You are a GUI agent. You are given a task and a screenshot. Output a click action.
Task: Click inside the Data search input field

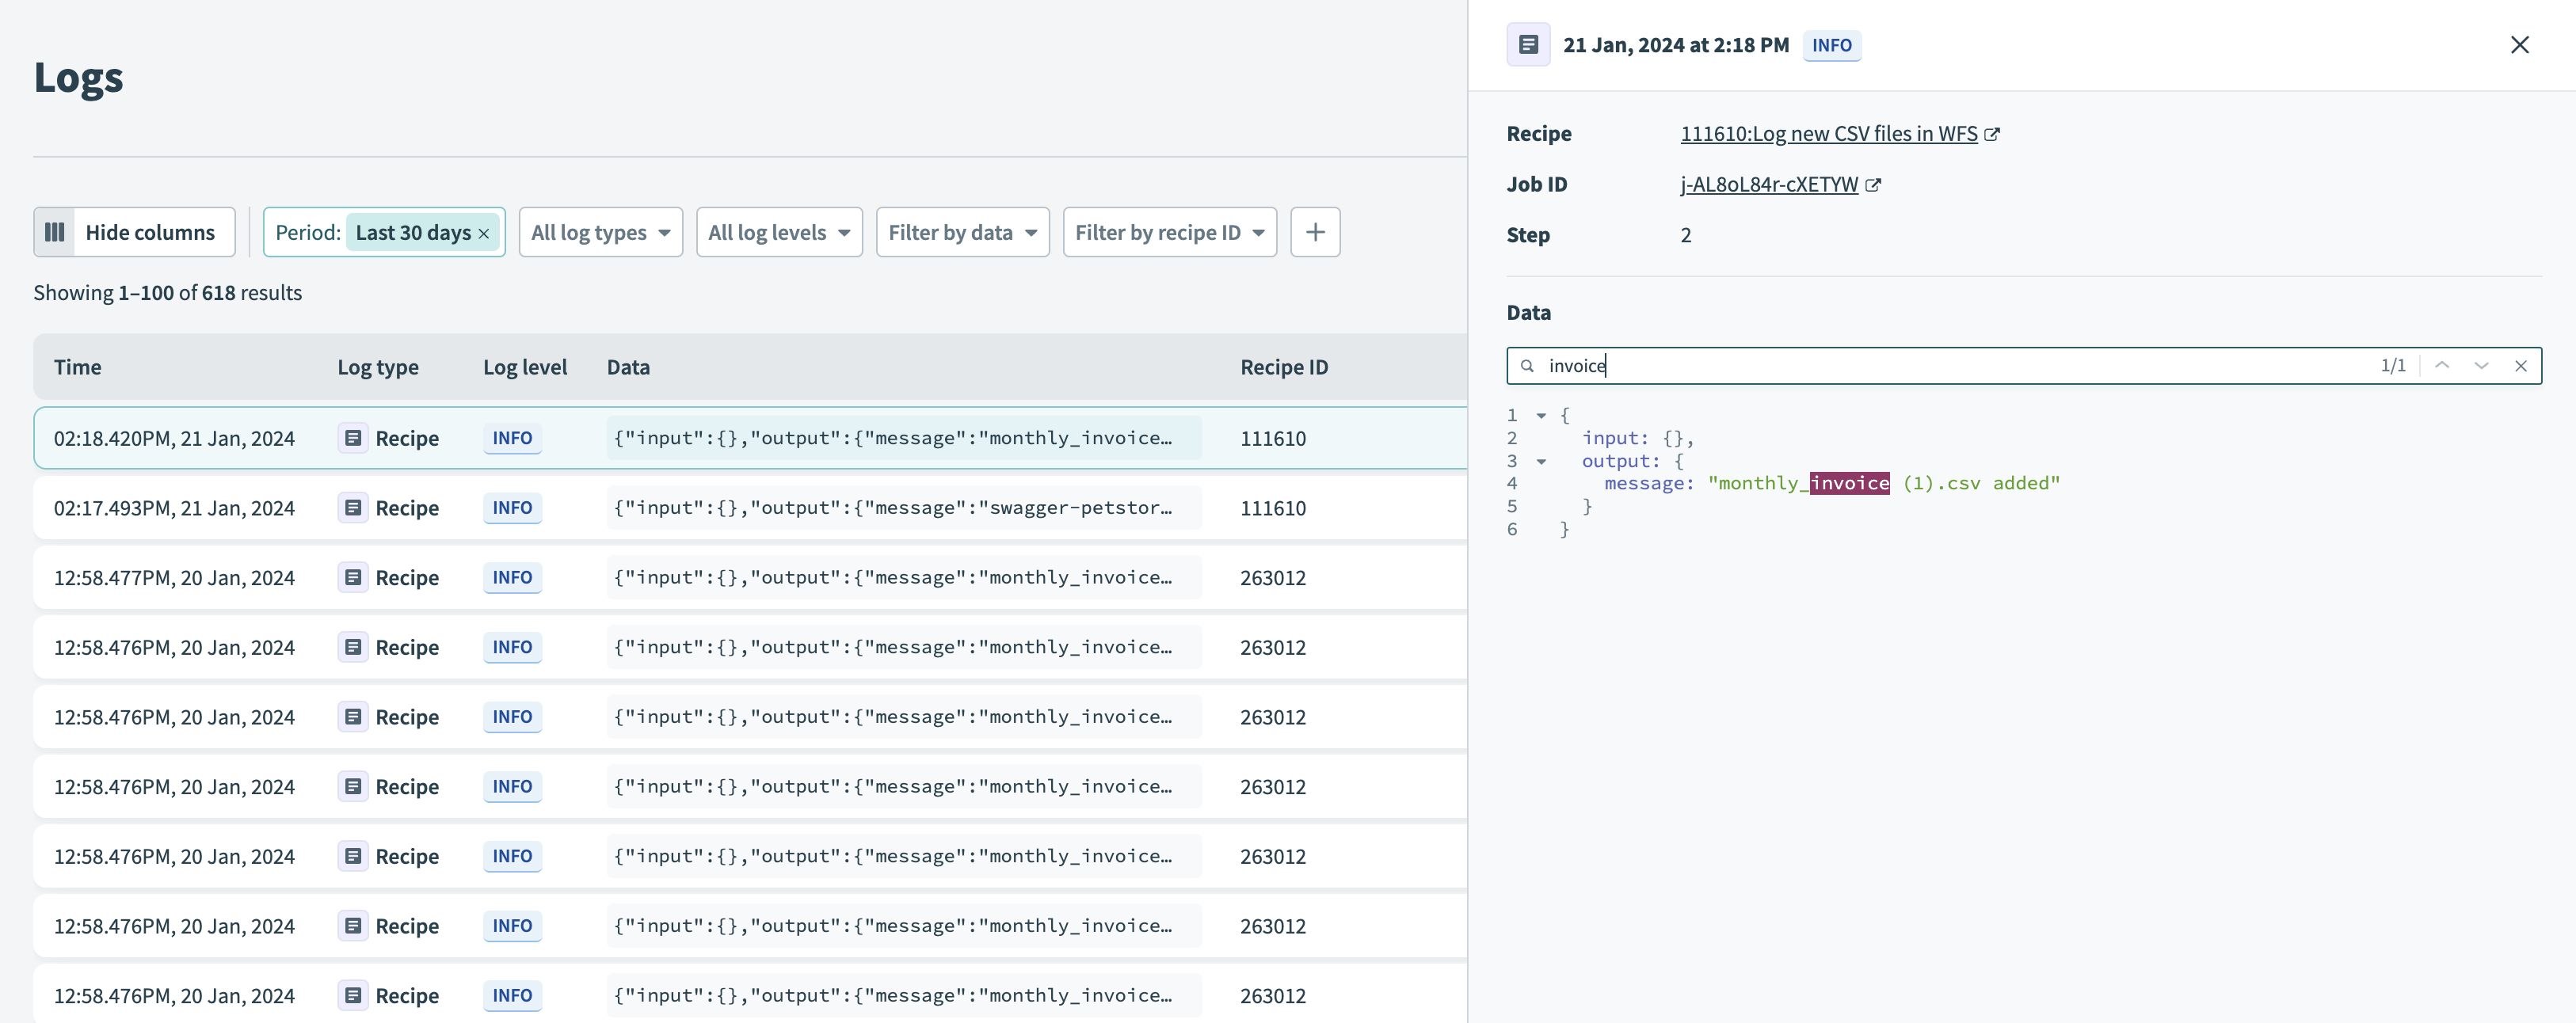1900,365
